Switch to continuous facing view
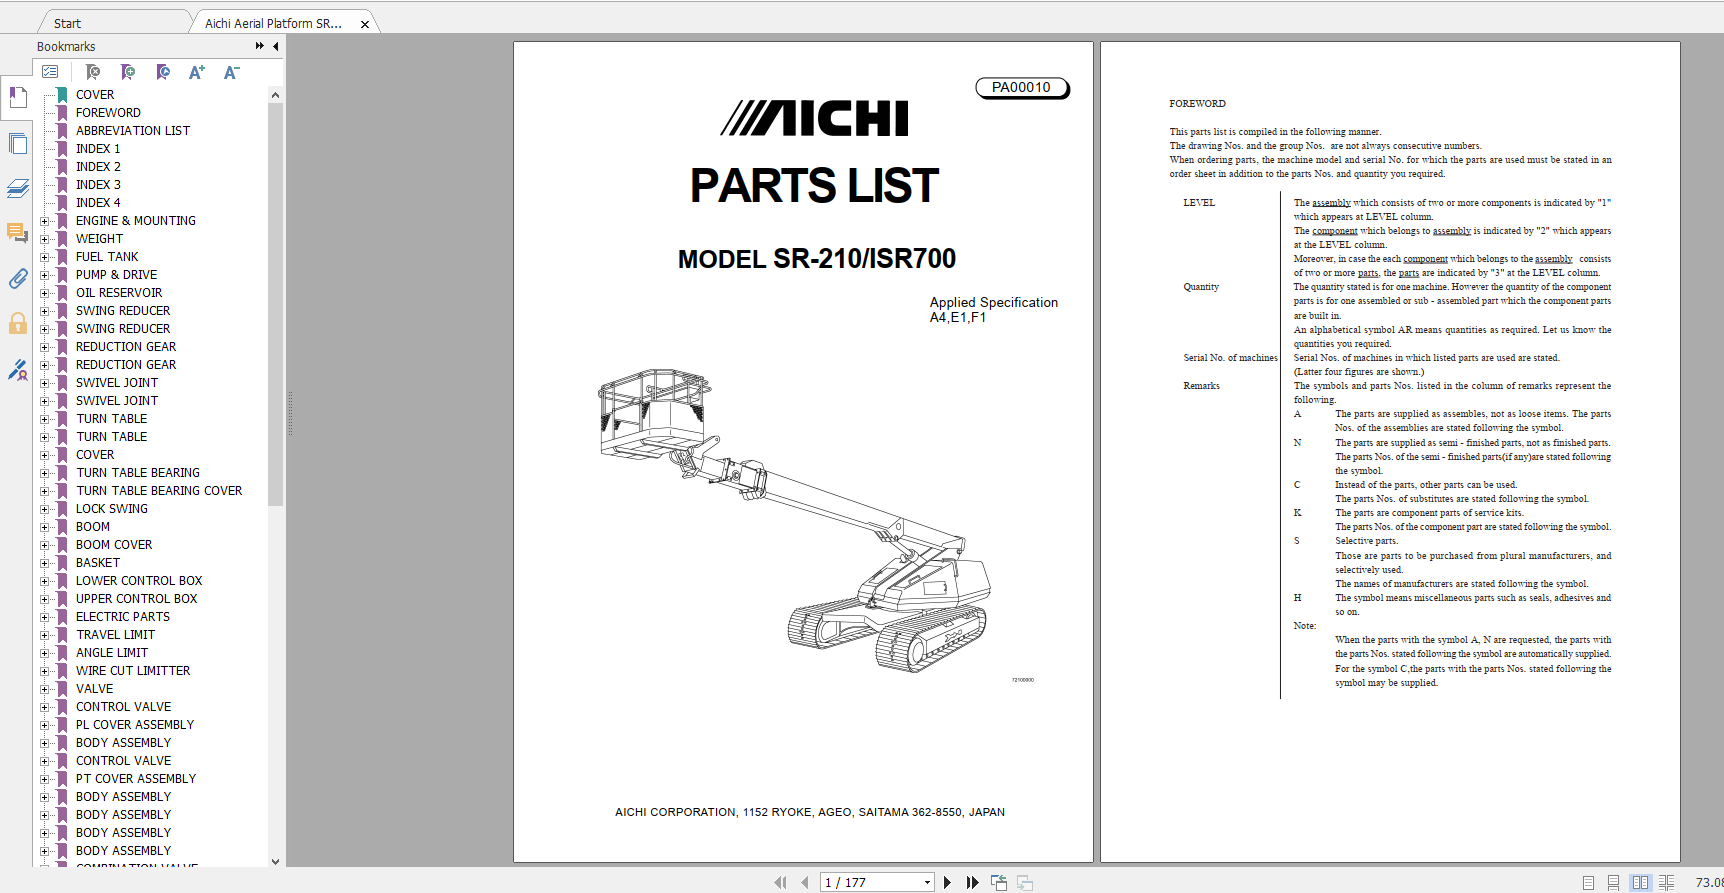Screen dimensions: 1724x893 1666,882
